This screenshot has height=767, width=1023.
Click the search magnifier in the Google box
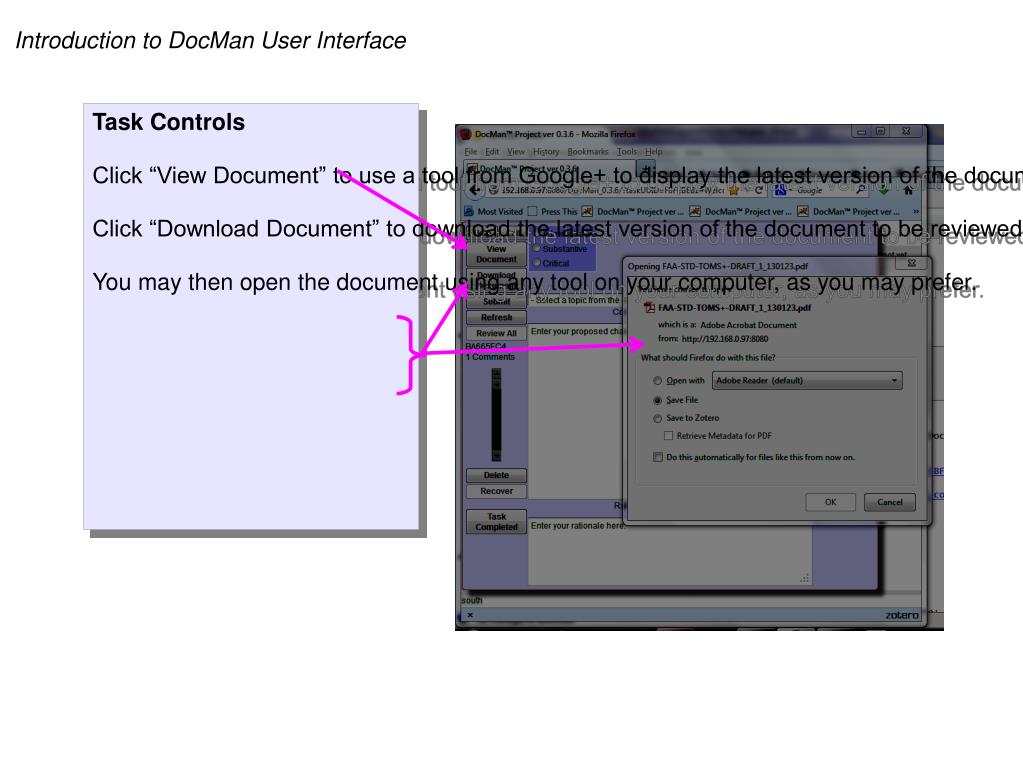coord(861,190)
